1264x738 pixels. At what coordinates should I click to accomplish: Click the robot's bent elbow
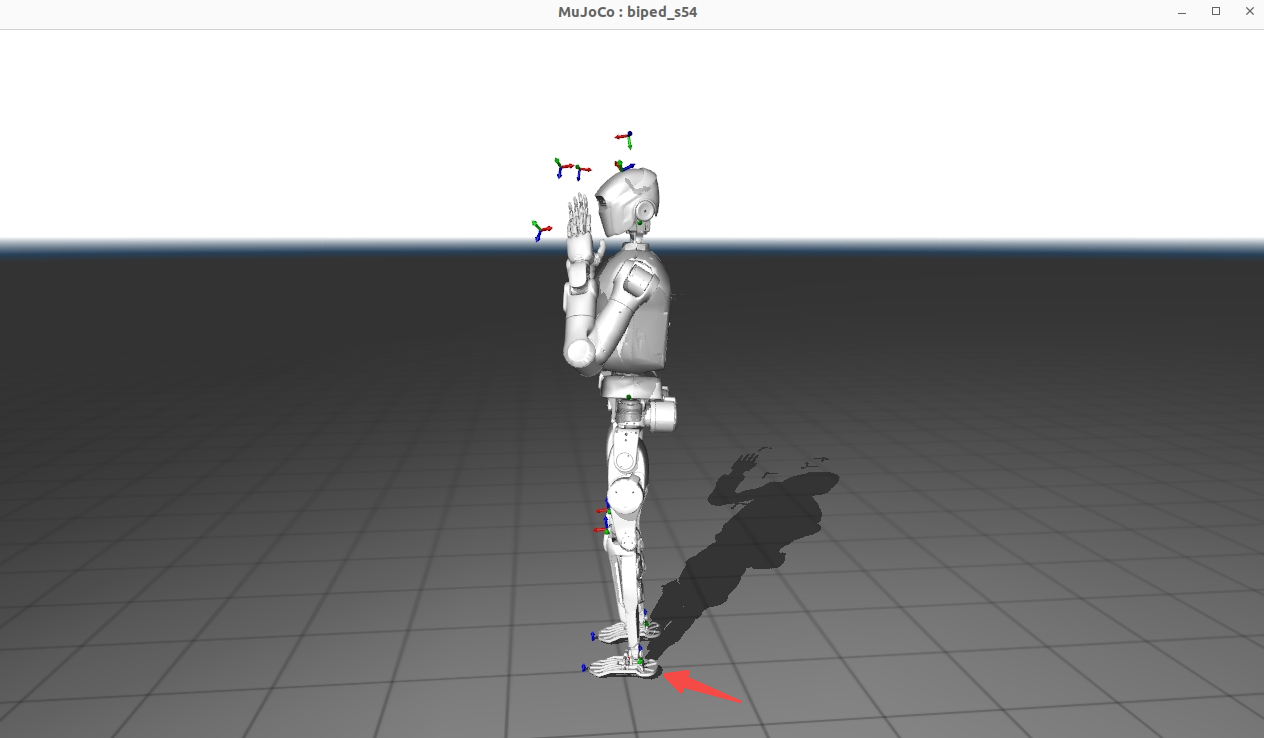coord(580,350)
